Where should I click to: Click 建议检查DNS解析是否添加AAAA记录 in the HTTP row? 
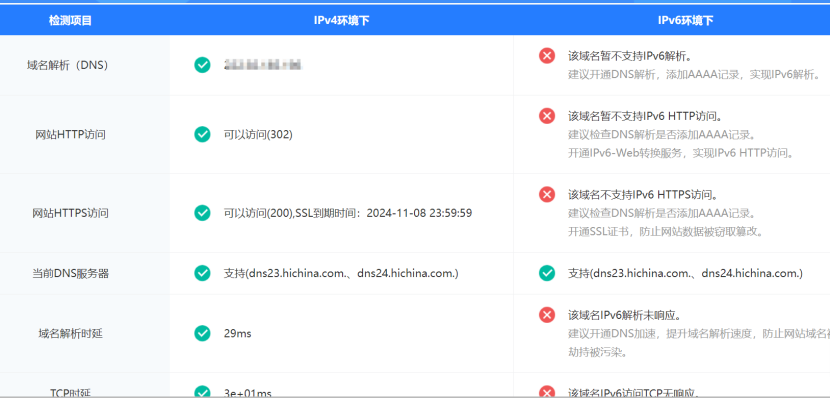click(x=662, y=134)
